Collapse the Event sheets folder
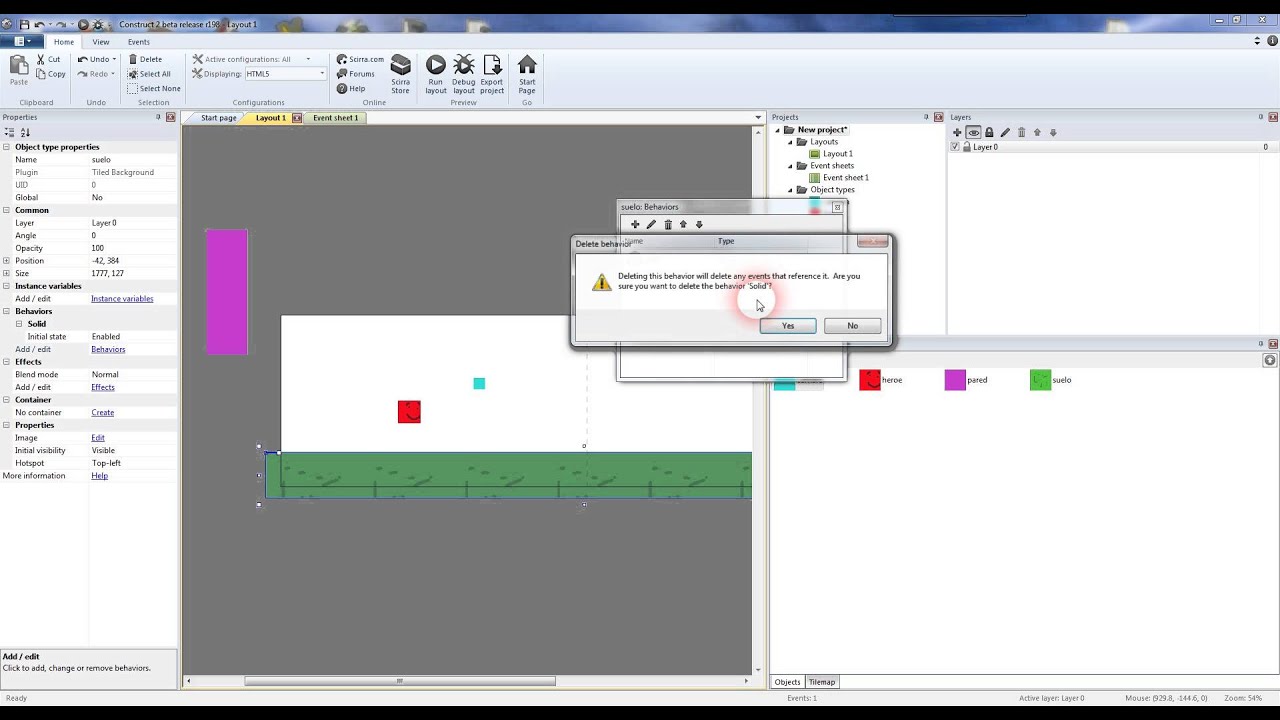This screenshot has height=720, width=1280. 790,166
